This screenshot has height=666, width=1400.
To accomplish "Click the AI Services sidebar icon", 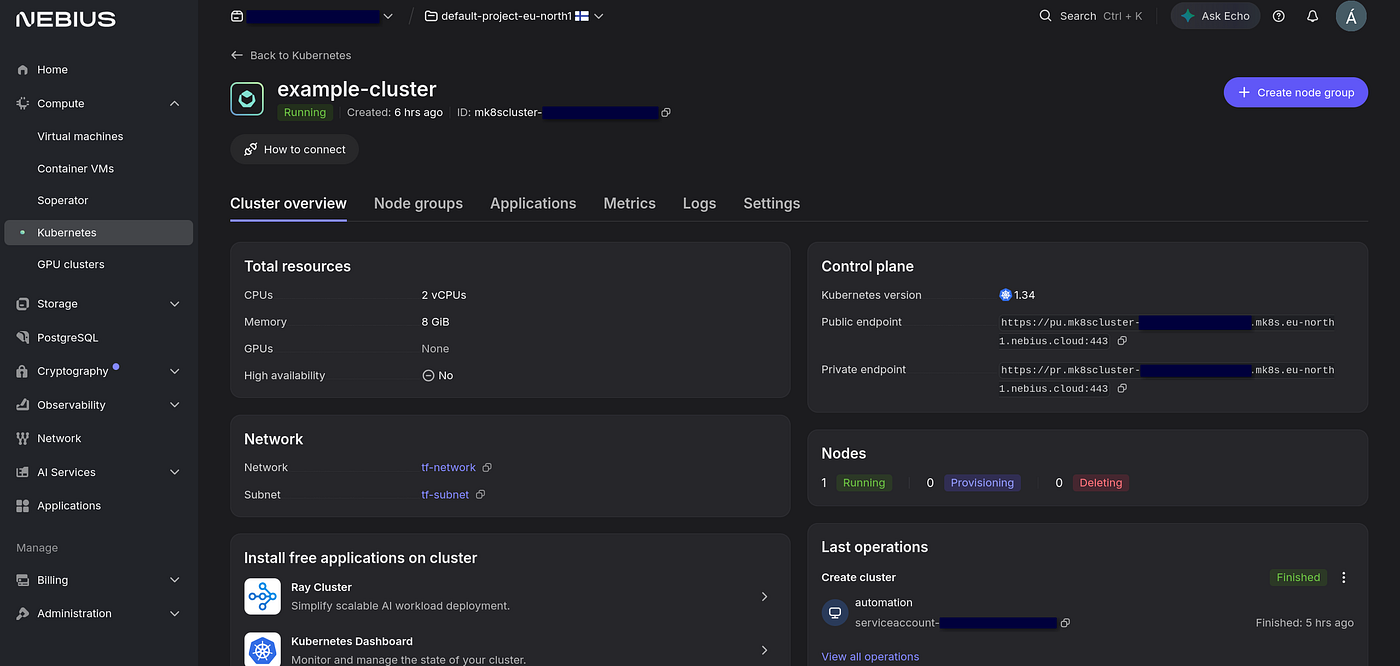I will pos(23,472).
